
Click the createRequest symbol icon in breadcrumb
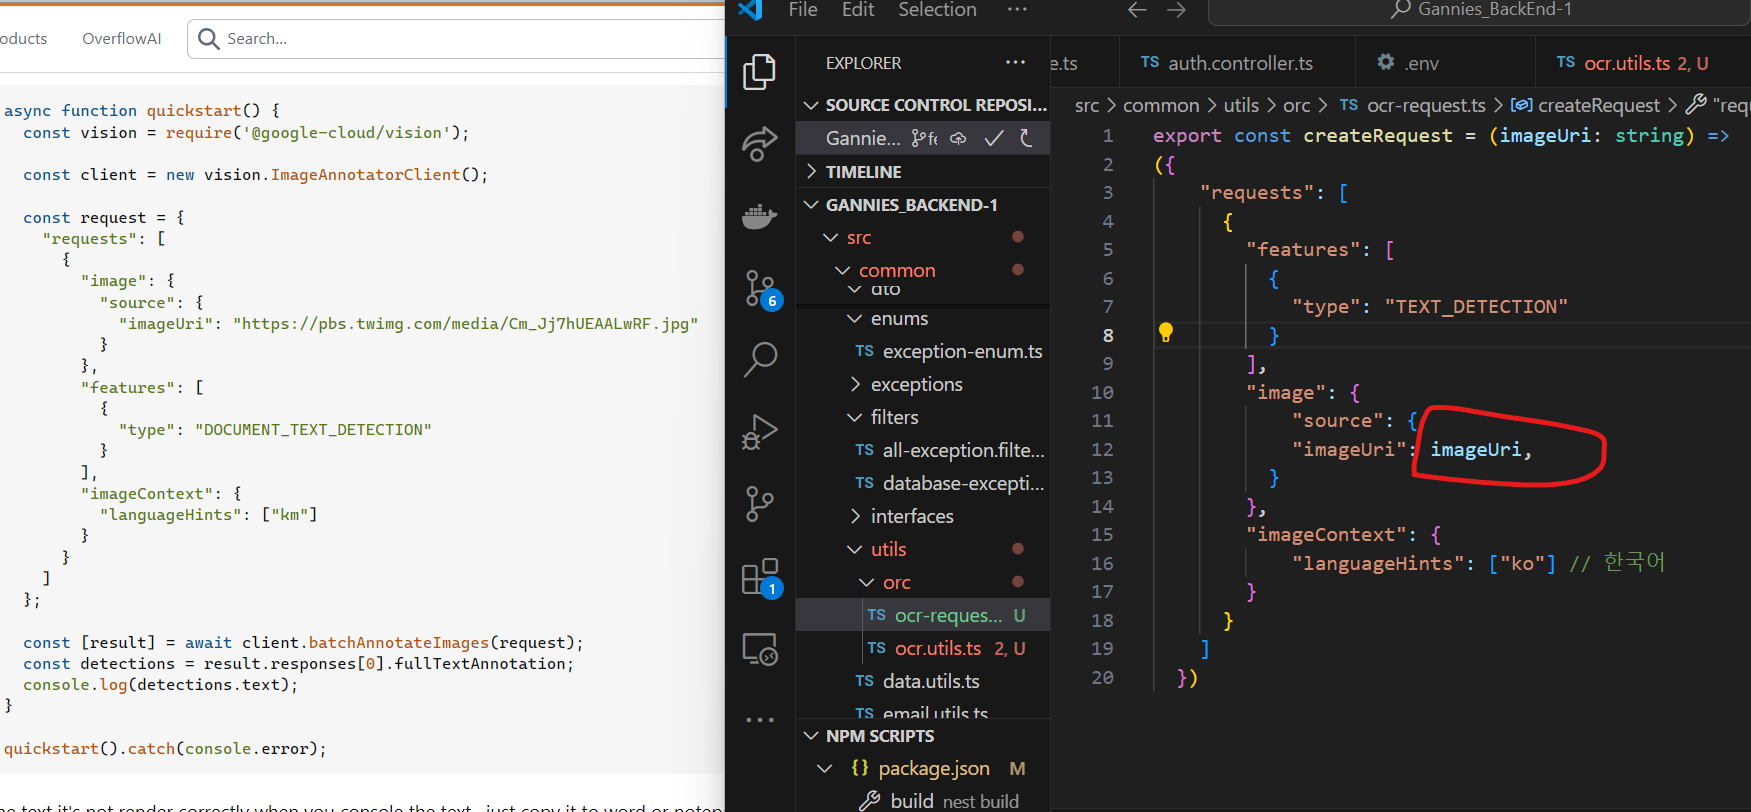pyautogui.click(x=1521, y=105)
